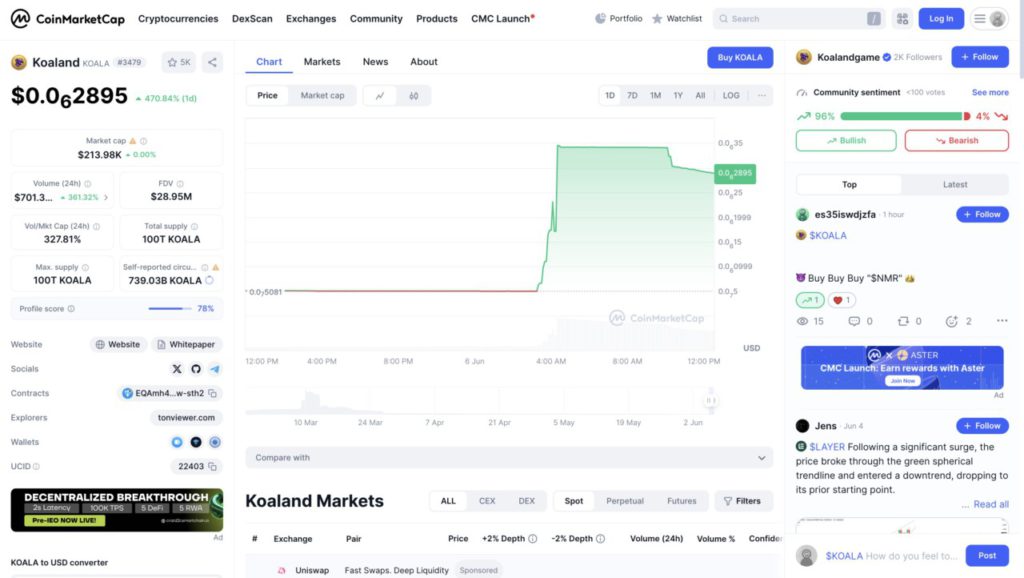
Task: Open the Portfolio pie icon link
Action: 618,18
